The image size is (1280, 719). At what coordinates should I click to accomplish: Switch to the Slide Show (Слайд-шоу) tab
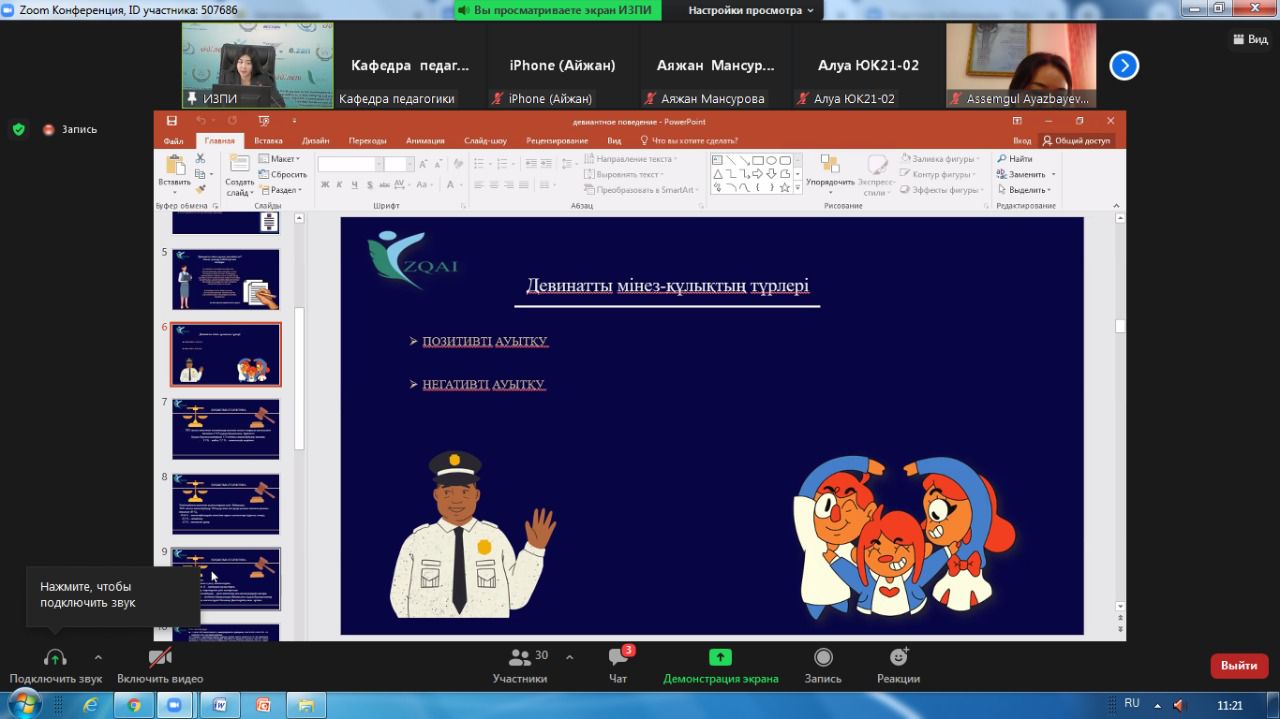point(485,141)
